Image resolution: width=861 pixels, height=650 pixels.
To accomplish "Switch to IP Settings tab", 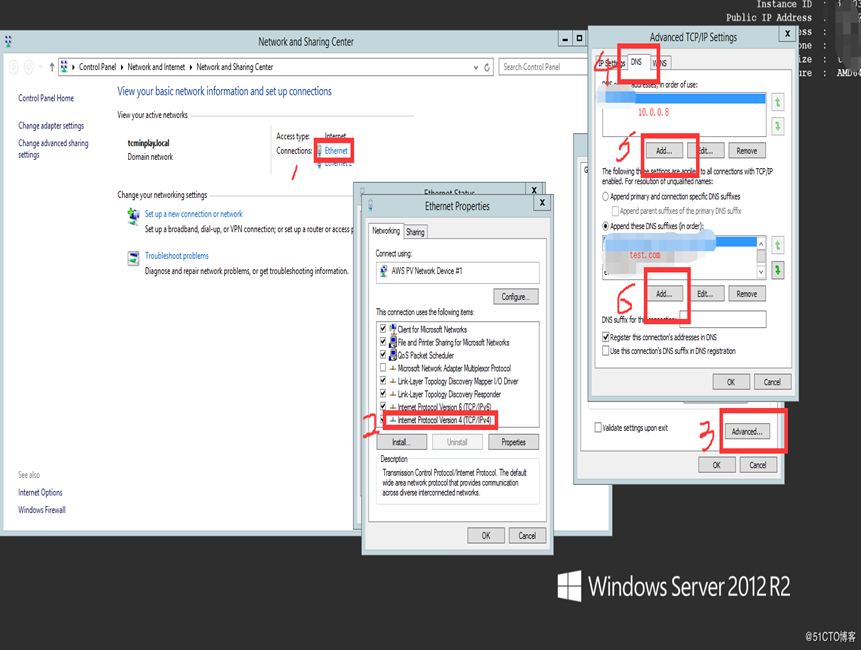I will 611,63.
